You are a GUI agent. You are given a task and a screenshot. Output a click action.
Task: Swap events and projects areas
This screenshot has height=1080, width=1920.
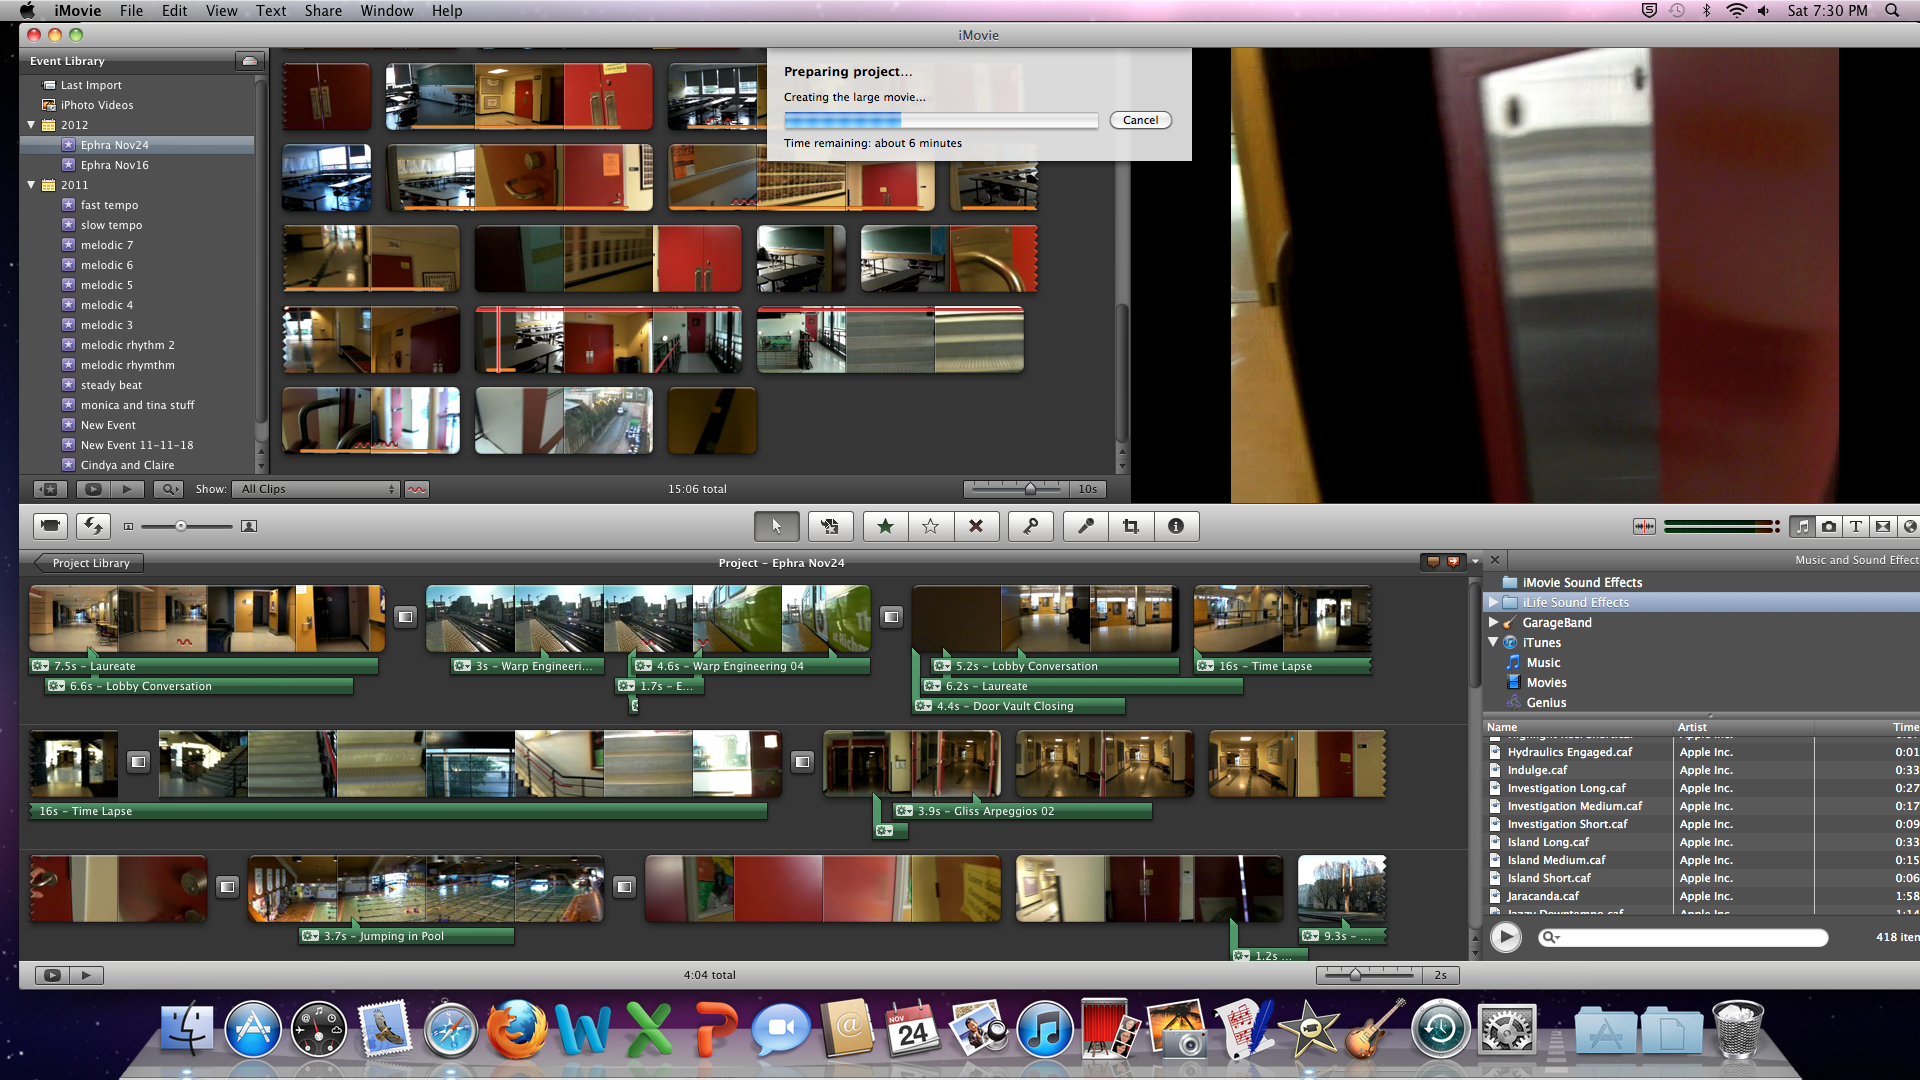94,526
